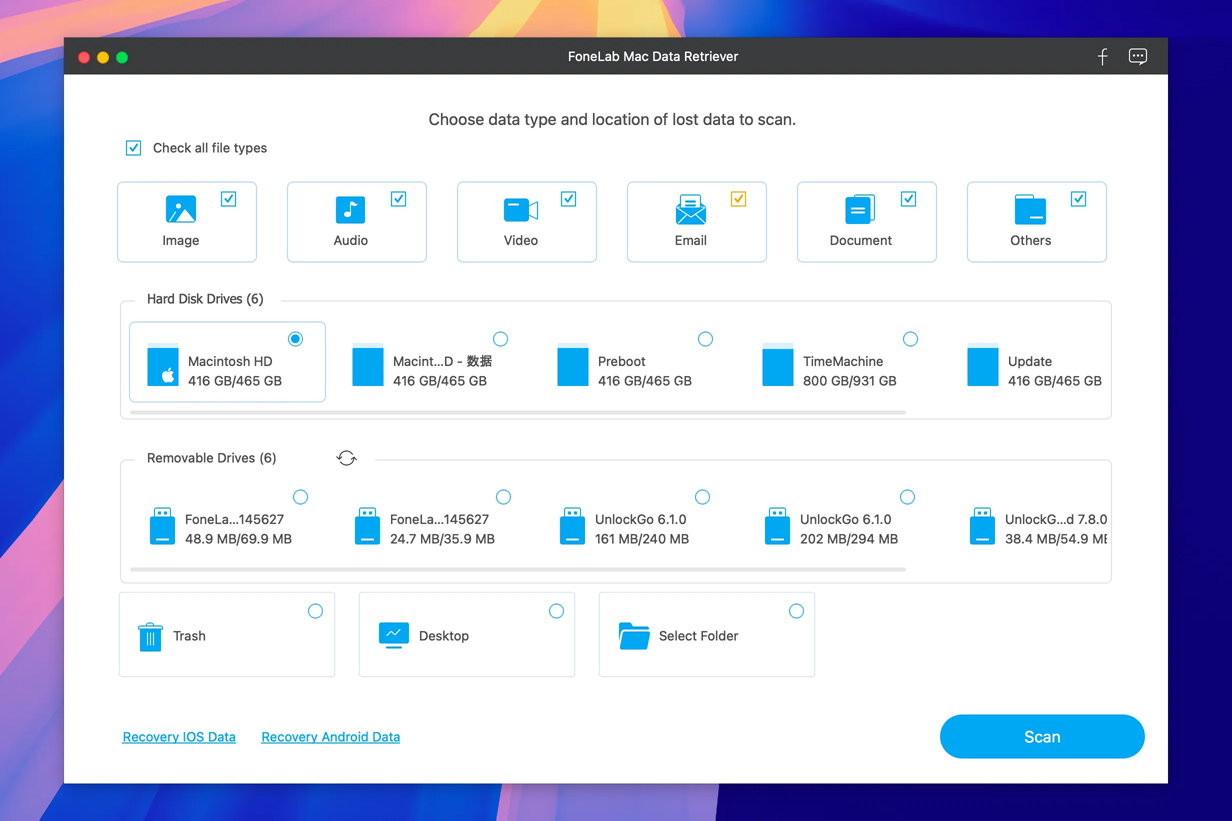The width and height of the screenshot is (1232, 821).
Task: Click the Select Folder icon
Action: pyautogui.click(x=634, y=636)
